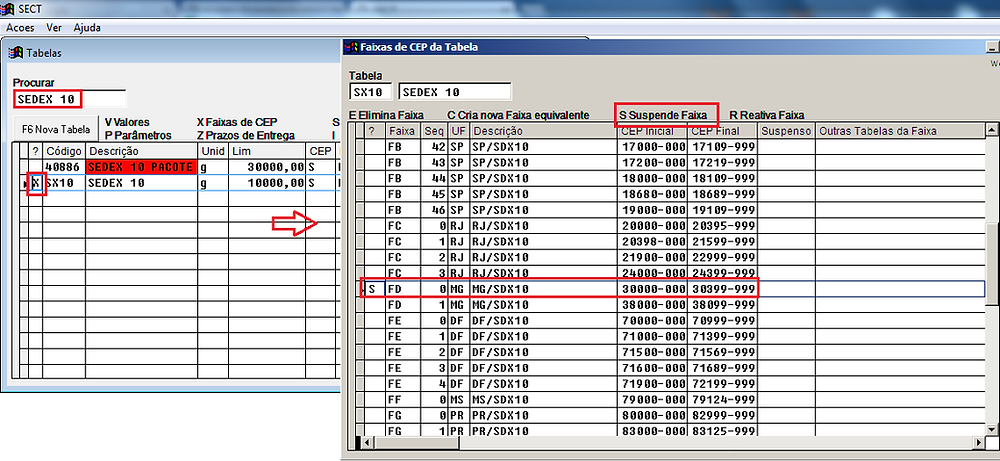Click CEP Inicial 70000-000 cell
This screenshot has width=1000, height=461.
click(x=652, y=321)
